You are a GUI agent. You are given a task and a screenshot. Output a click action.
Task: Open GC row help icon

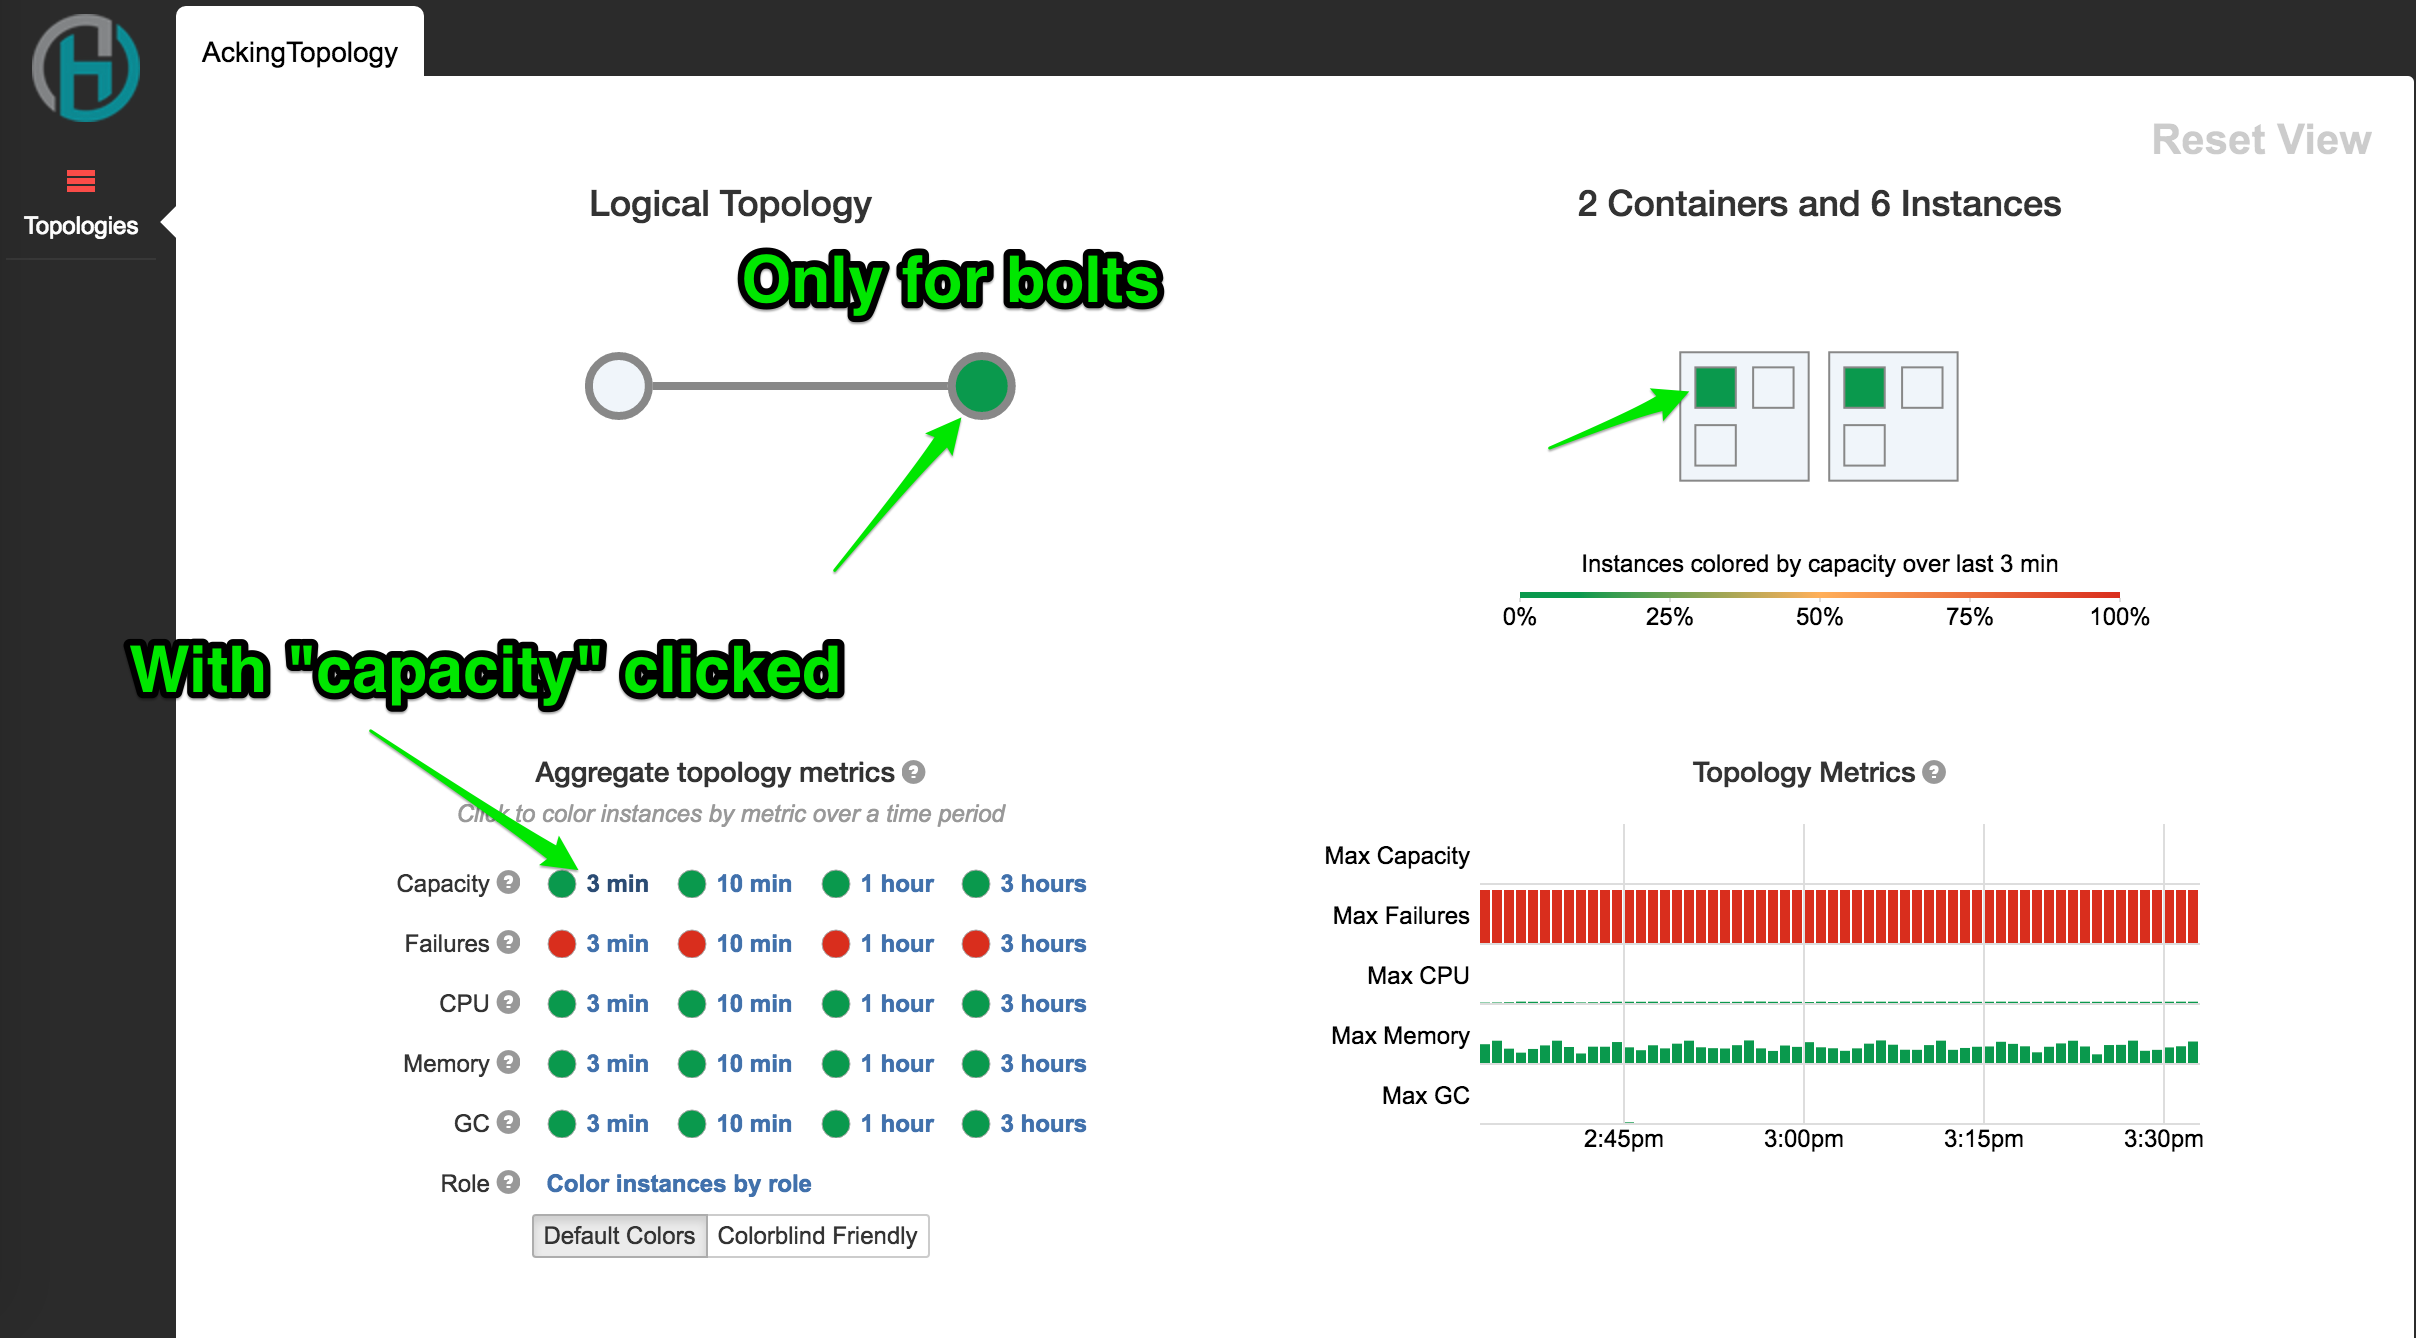509,1122
